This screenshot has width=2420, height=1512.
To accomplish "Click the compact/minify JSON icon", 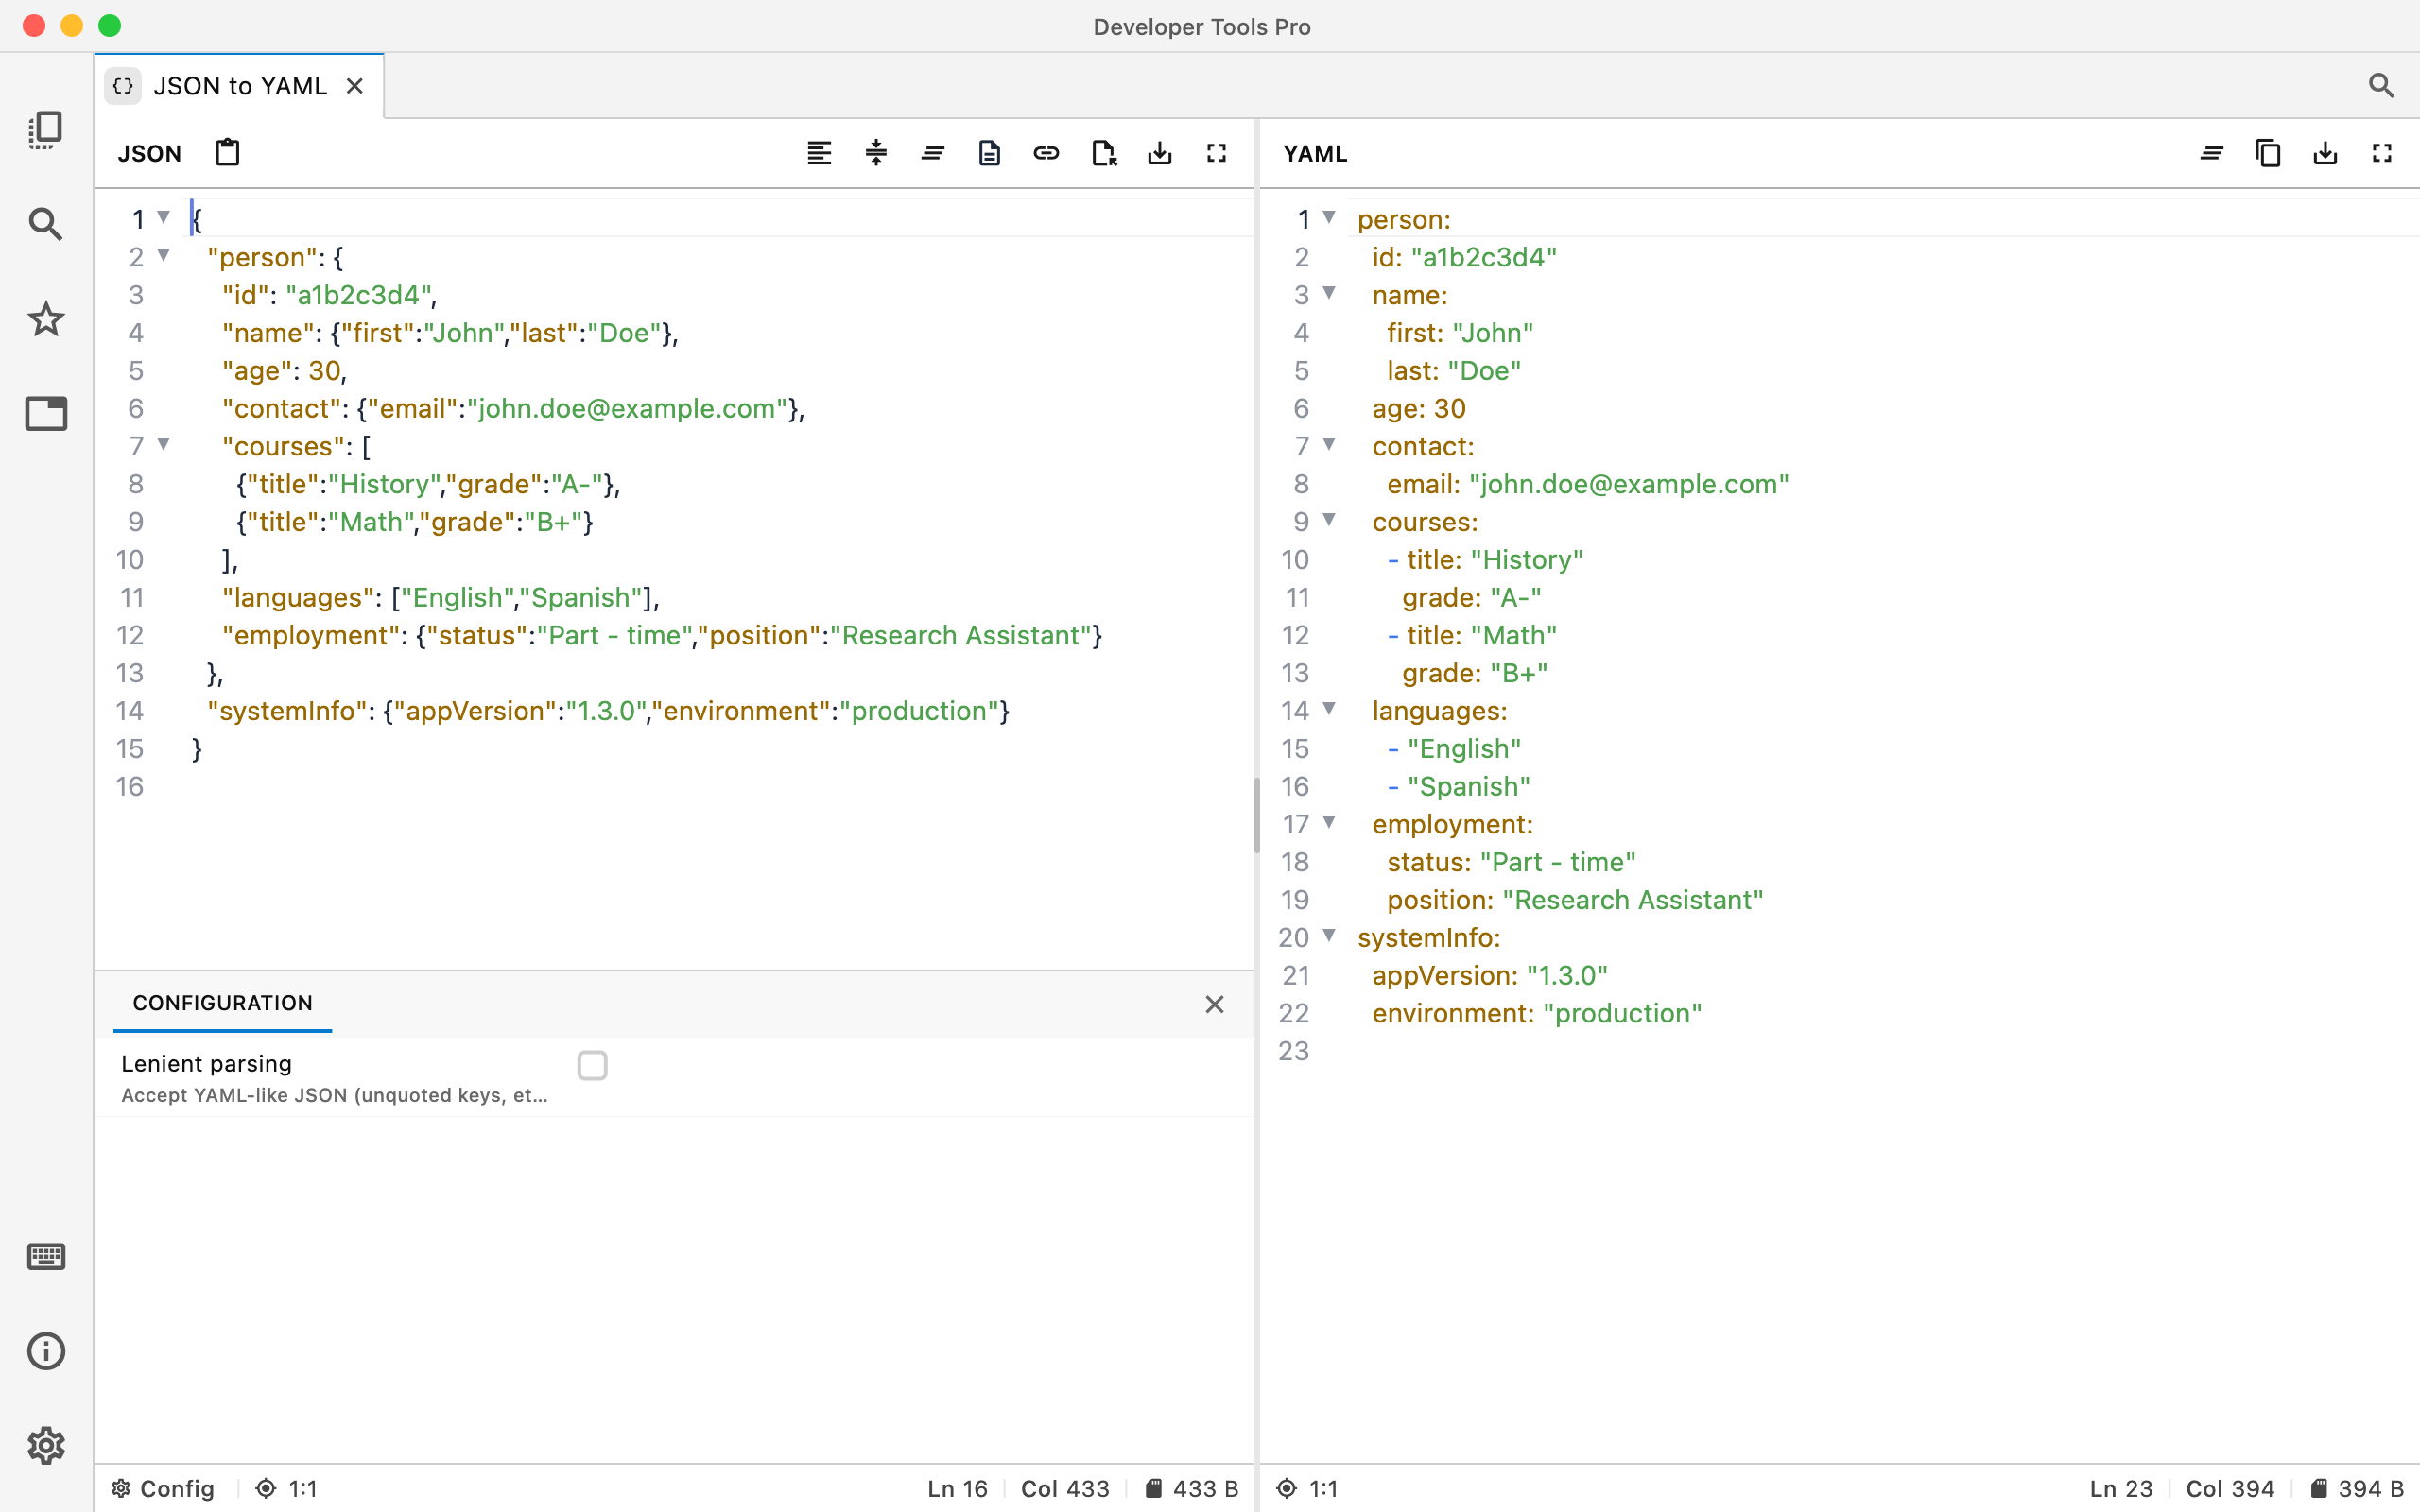I will [876, 153].
